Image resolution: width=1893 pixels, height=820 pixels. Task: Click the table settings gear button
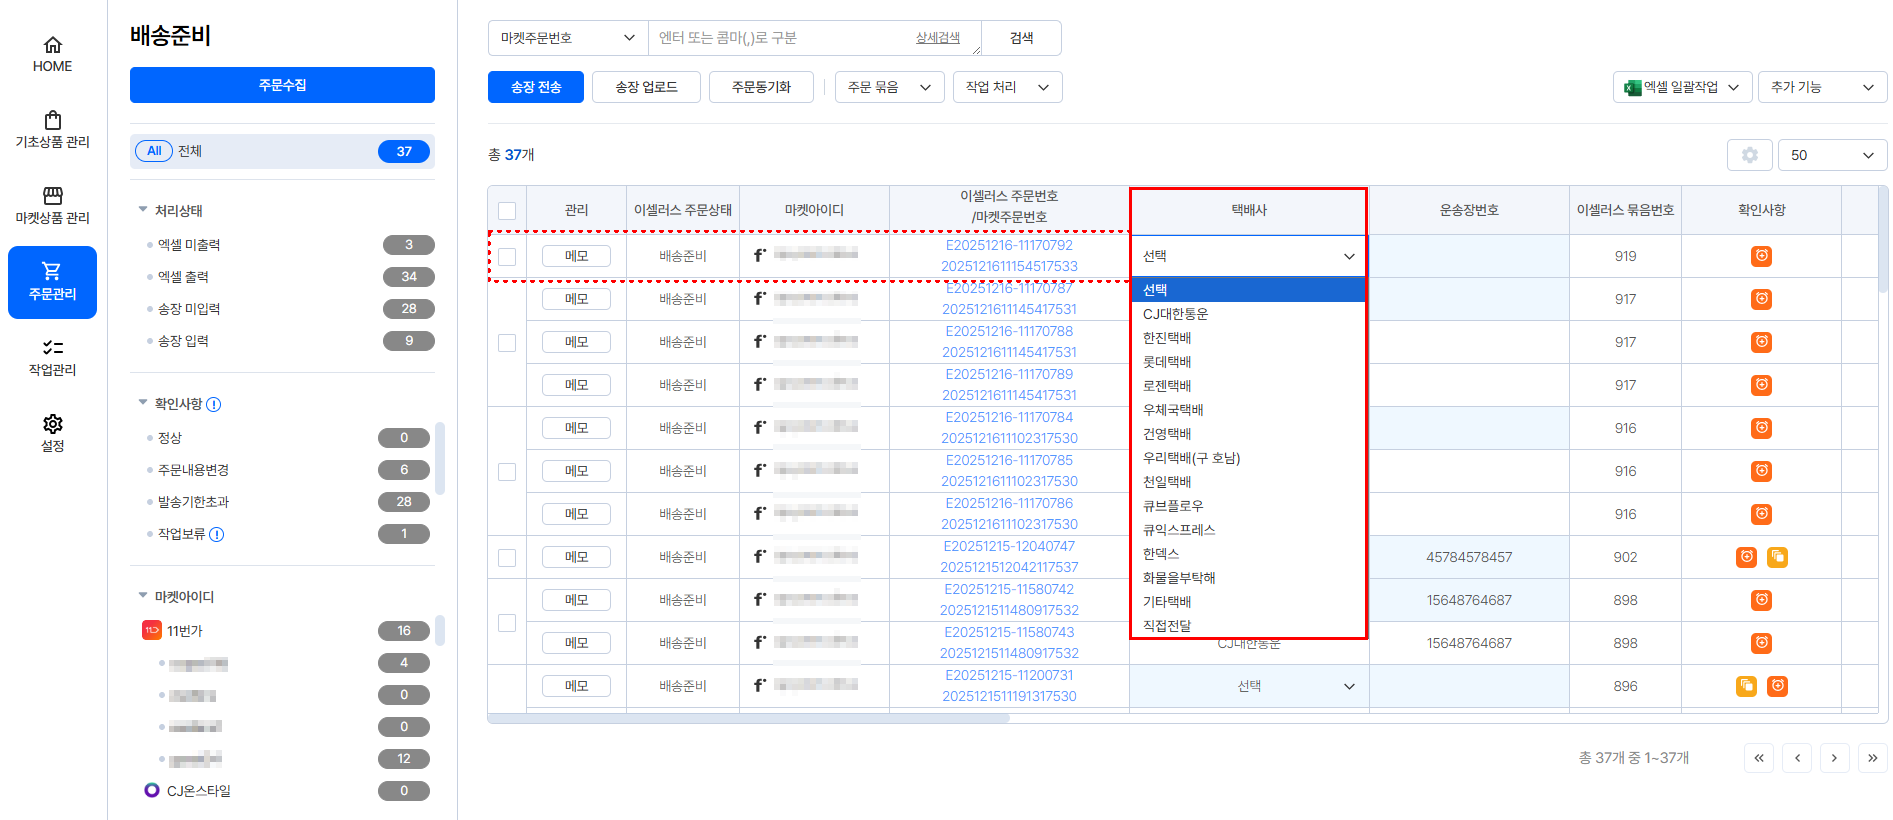click(1749, 155)
